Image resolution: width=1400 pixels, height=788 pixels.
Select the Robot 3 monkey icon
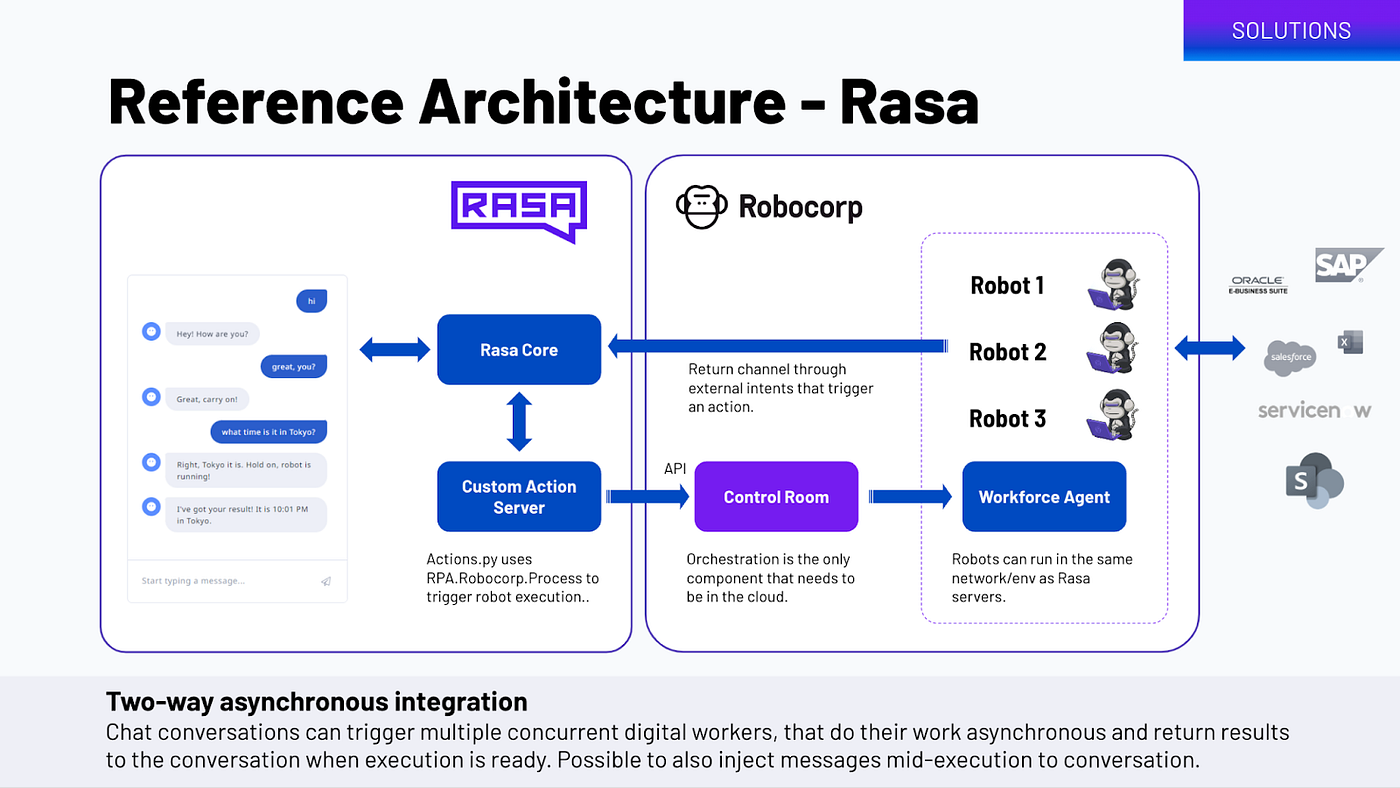pyautogui.click(x=1114, y=416)
